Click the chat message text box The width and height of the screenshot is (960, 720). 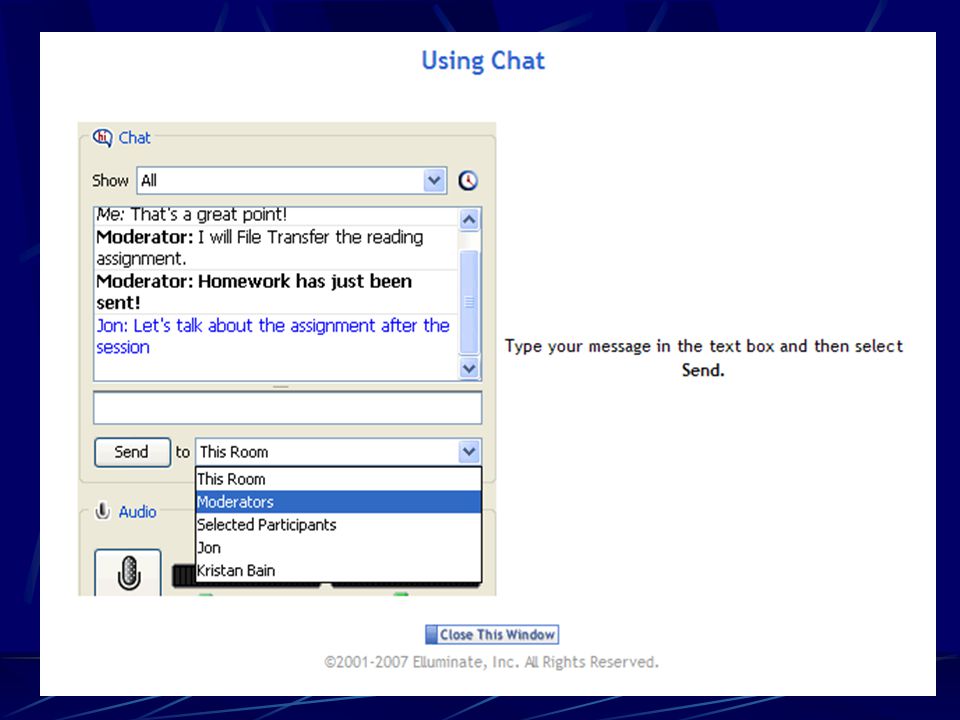click(x=287, y=408)
